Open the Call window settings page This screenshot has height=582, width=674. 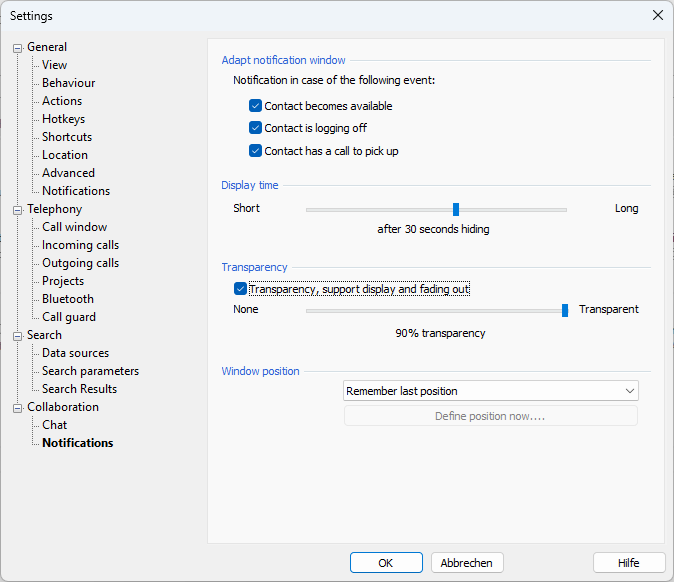(x=74, y=227)
